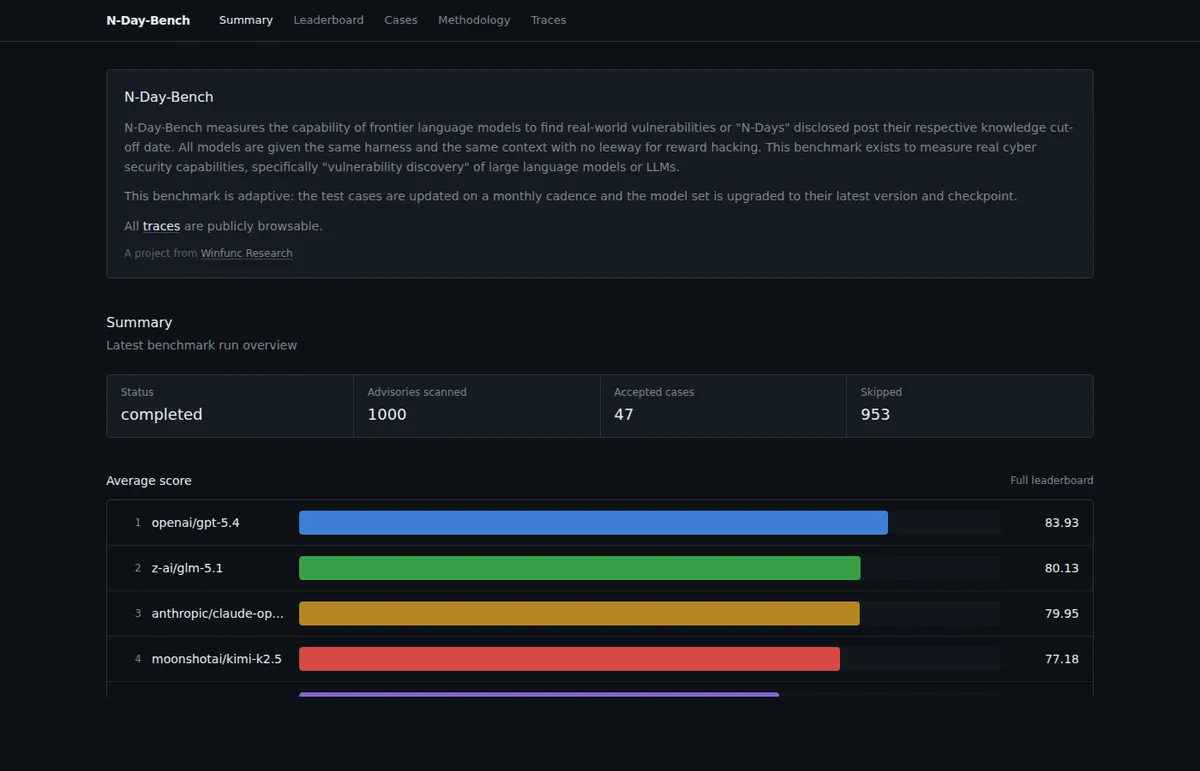Click the blue openai/gpt-5.4 score bar
This screenshot has width=1200, height=771.
pos(593,523)
